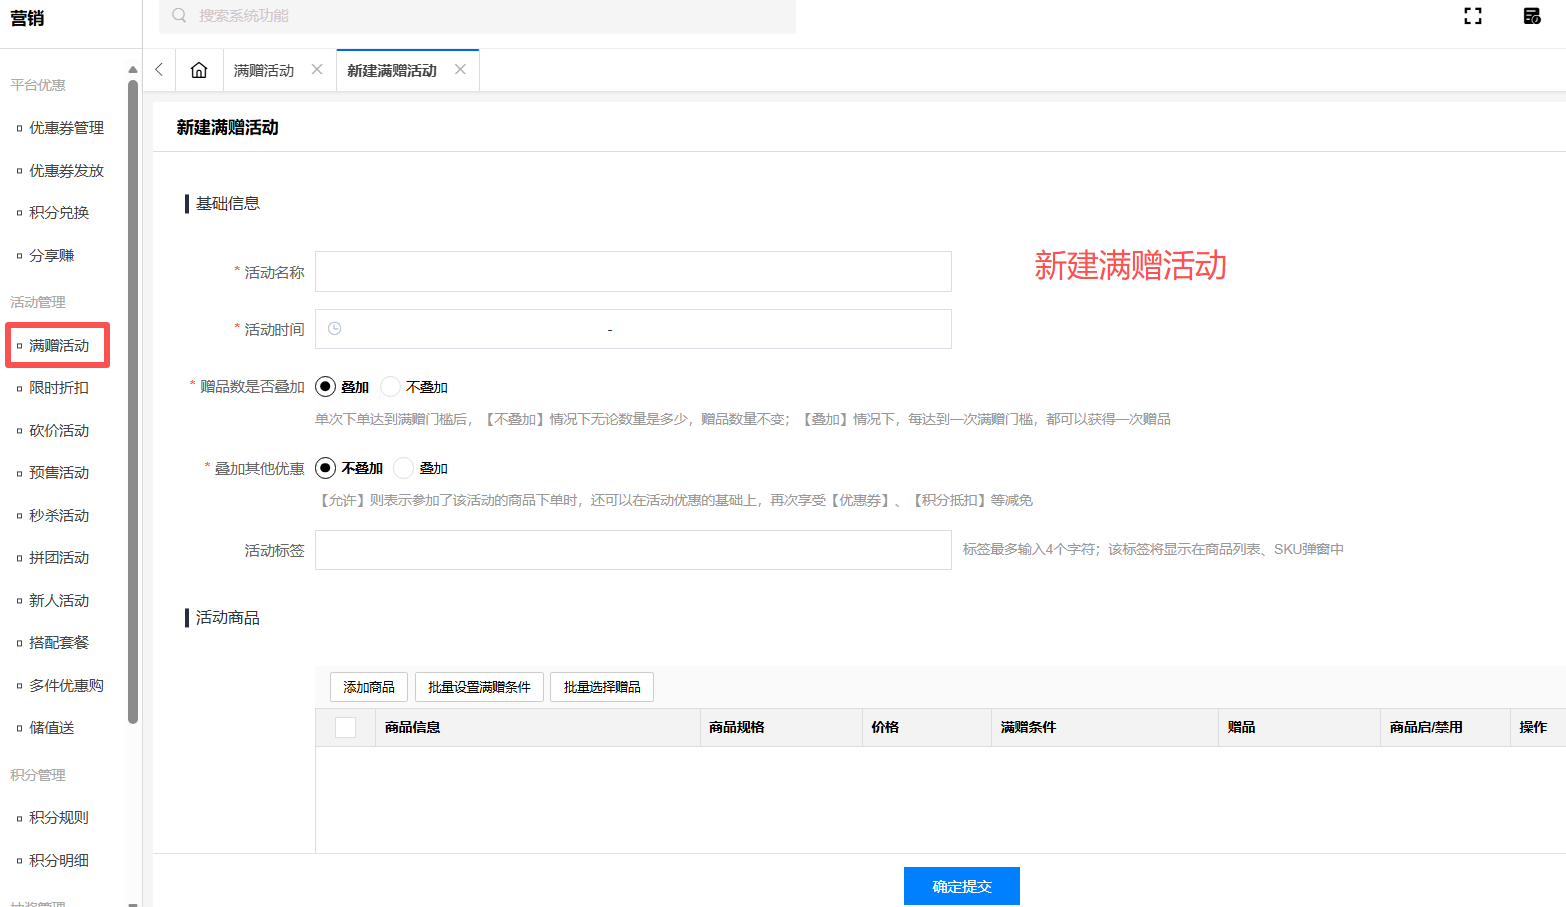Open 新人活动 in sidebar
The width and height of the screenshot is (1566, 907).
tap(59, 600)
